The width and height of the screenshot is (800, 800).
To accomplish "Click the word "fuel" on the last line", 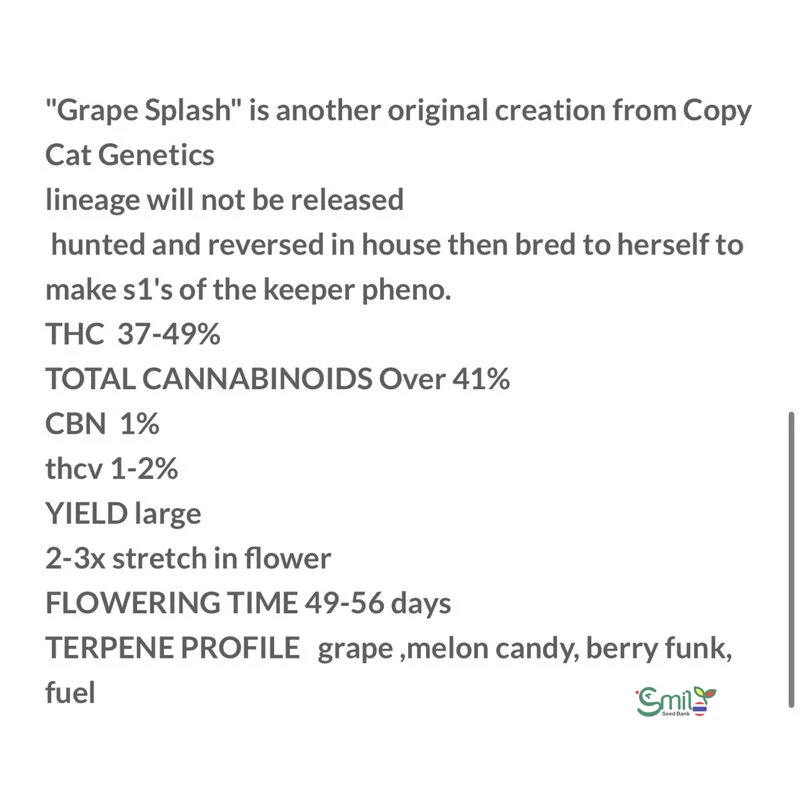I will [x=71, y=692].
